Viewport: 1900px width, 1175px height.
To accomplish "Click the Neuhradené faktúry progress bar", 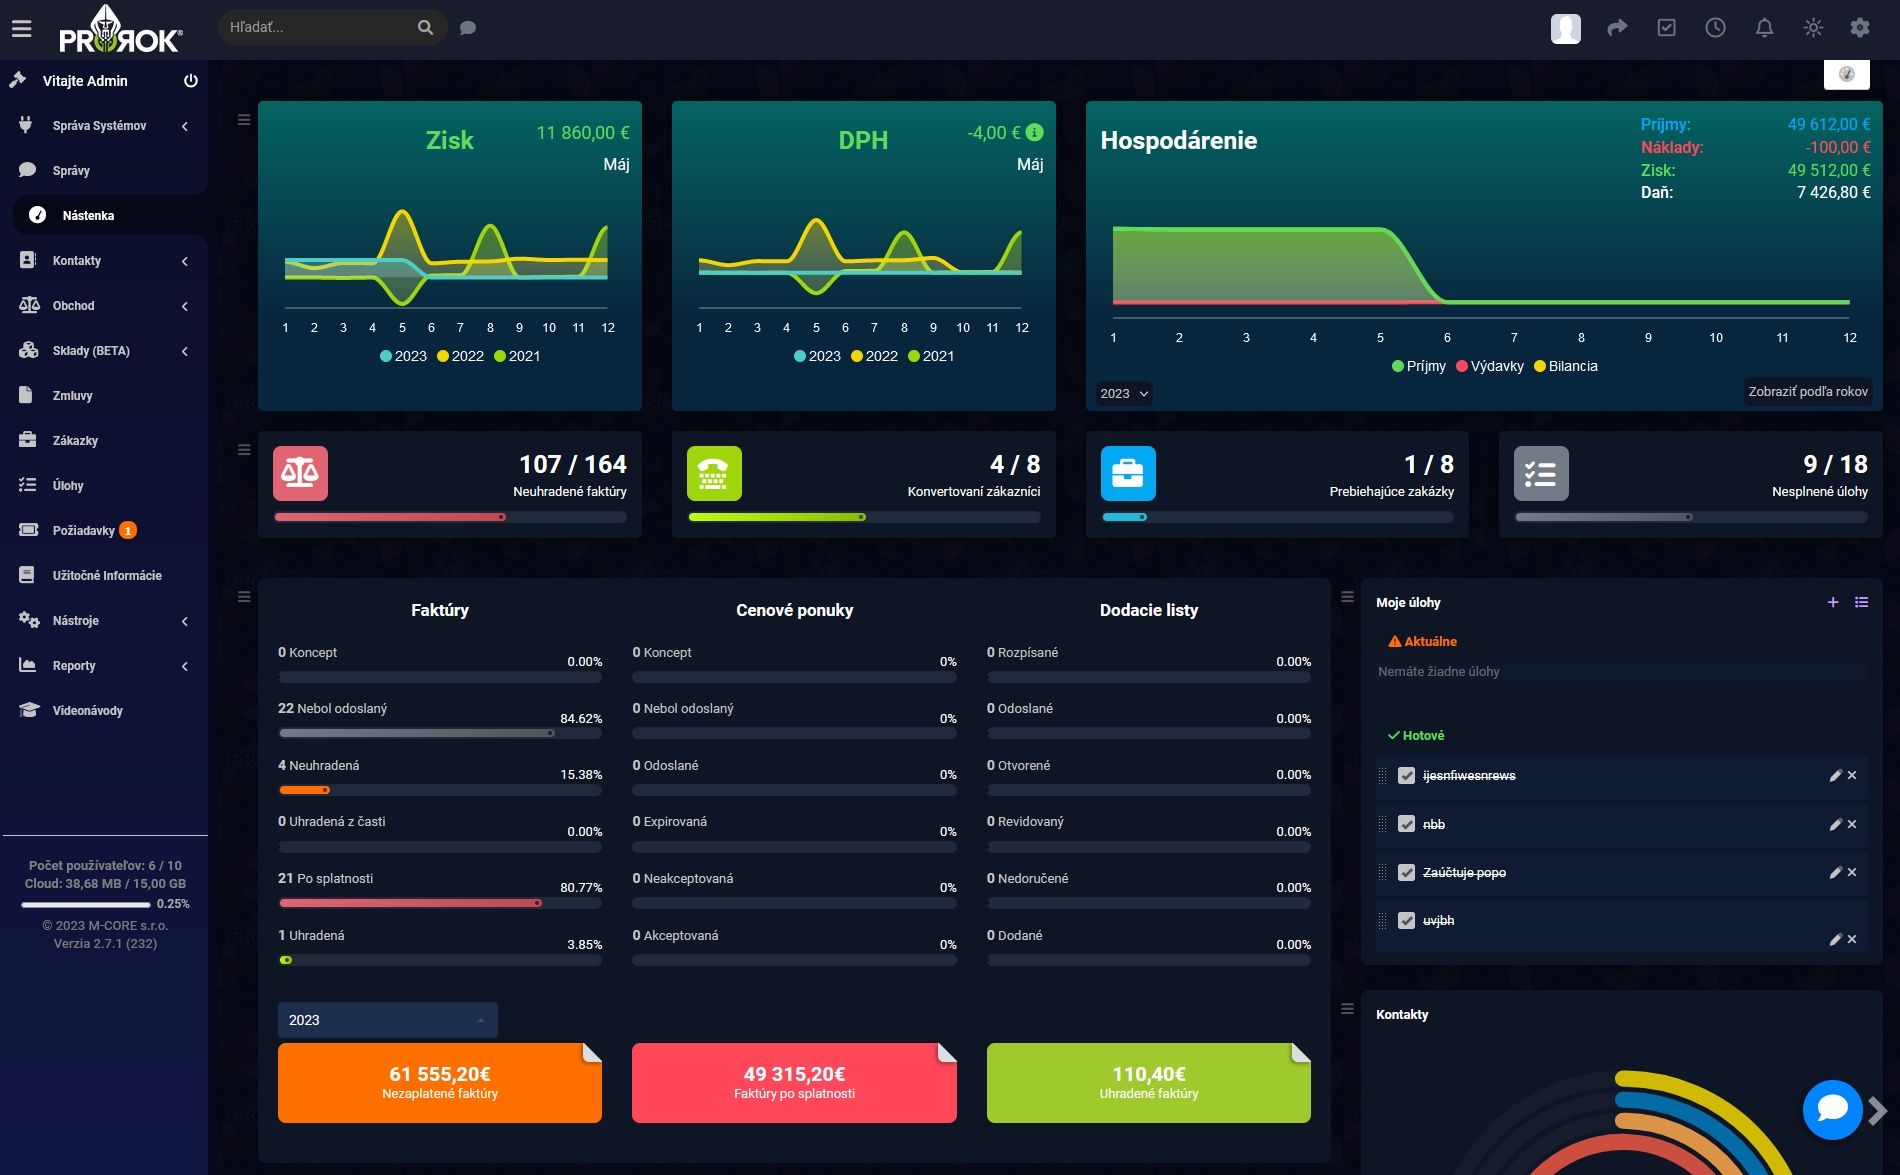I will (x=450, y=517).
